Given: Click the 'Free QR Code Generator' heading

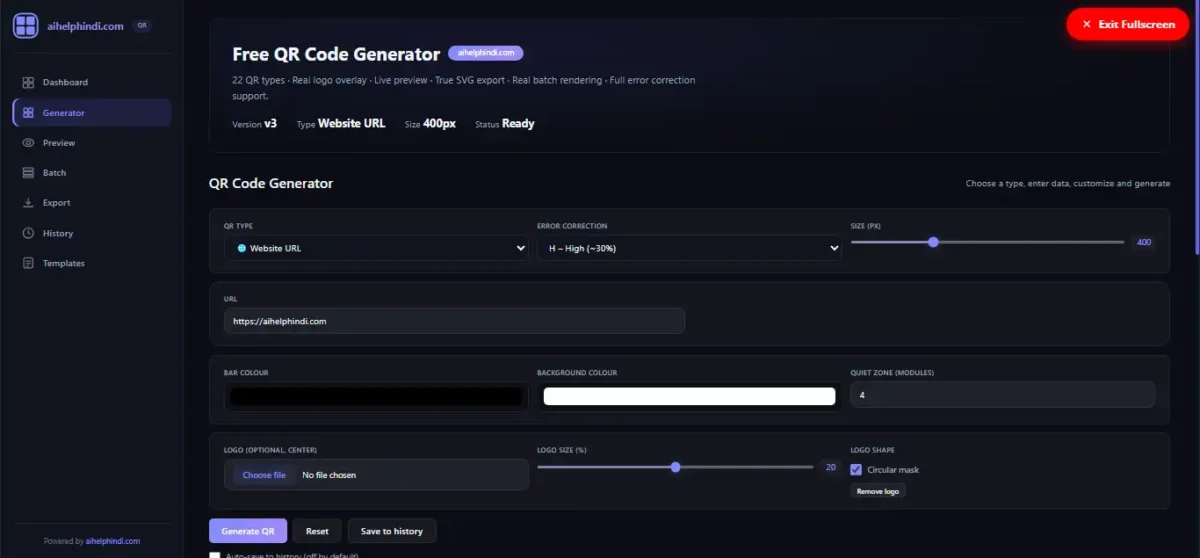Looking at the screenshot, I should coord(336,54).
